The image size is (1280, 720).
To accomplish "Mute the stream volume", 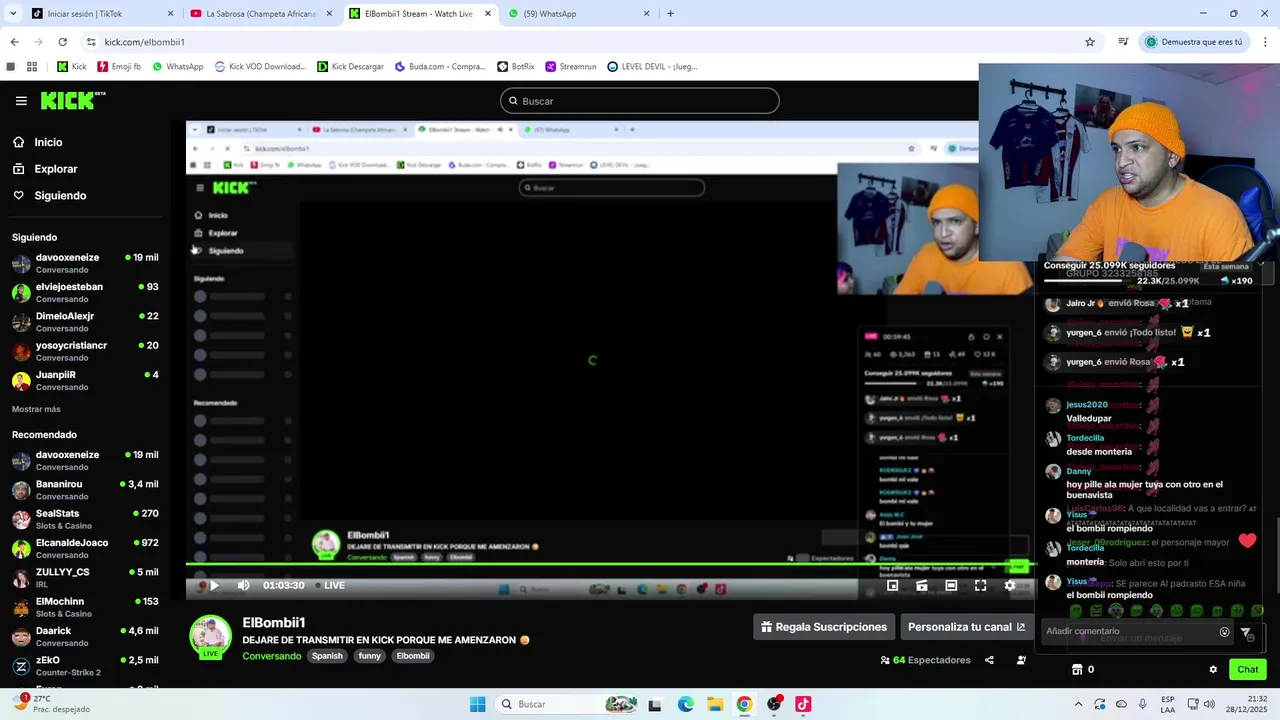I will pos(243,585).
